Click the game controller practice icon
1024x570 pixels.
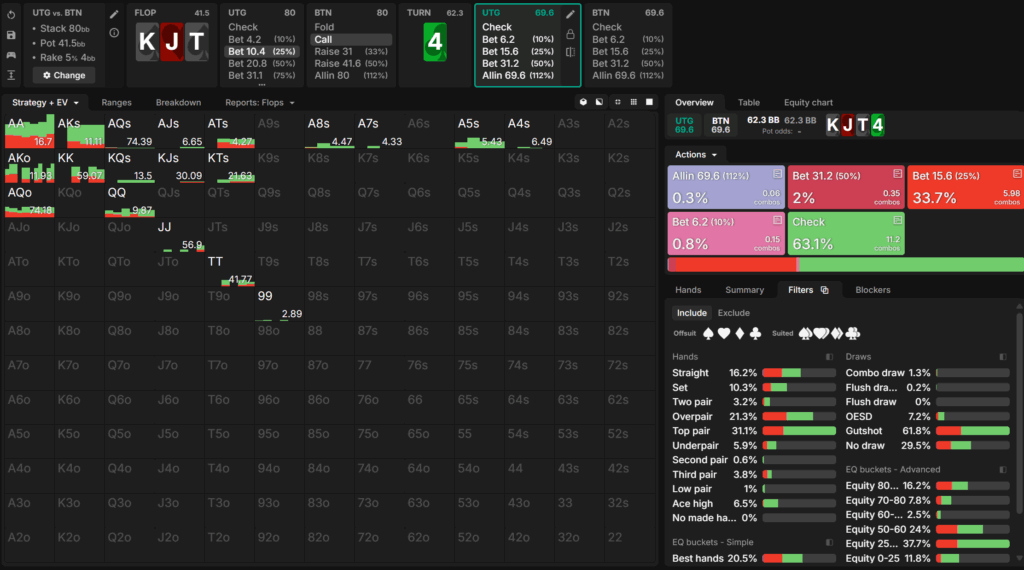pyautogui.click(x=10, y=55)
